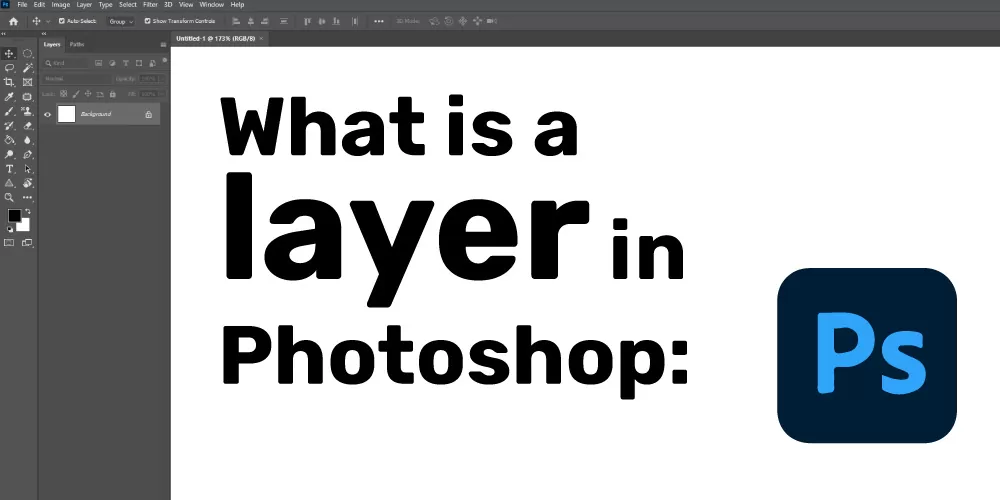Collapse the Layers panel double-arrow
The width and height of the screenshot is (1000, 500).
pos(43,34)
